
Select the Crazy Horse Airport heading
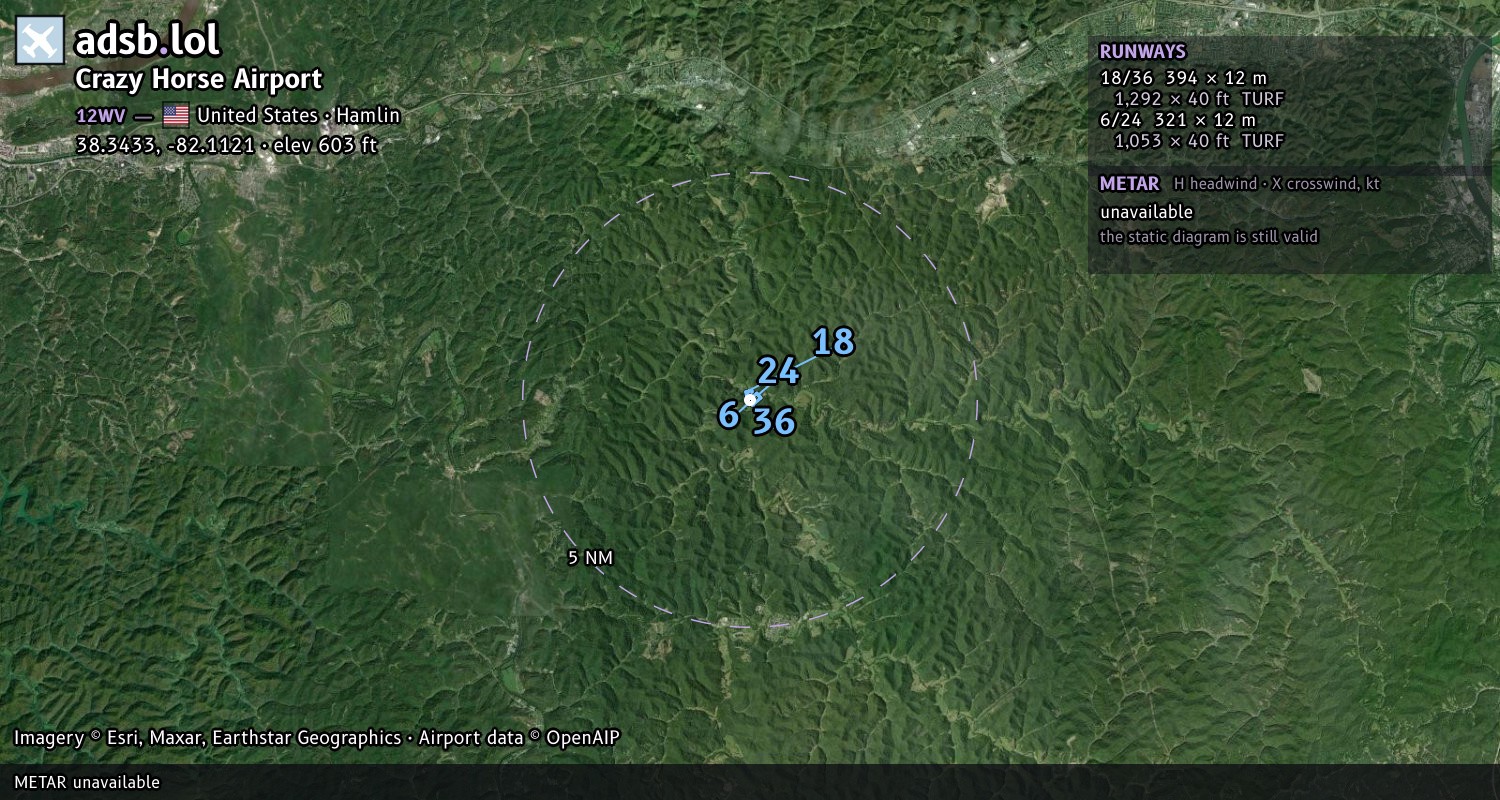point(199,80)
